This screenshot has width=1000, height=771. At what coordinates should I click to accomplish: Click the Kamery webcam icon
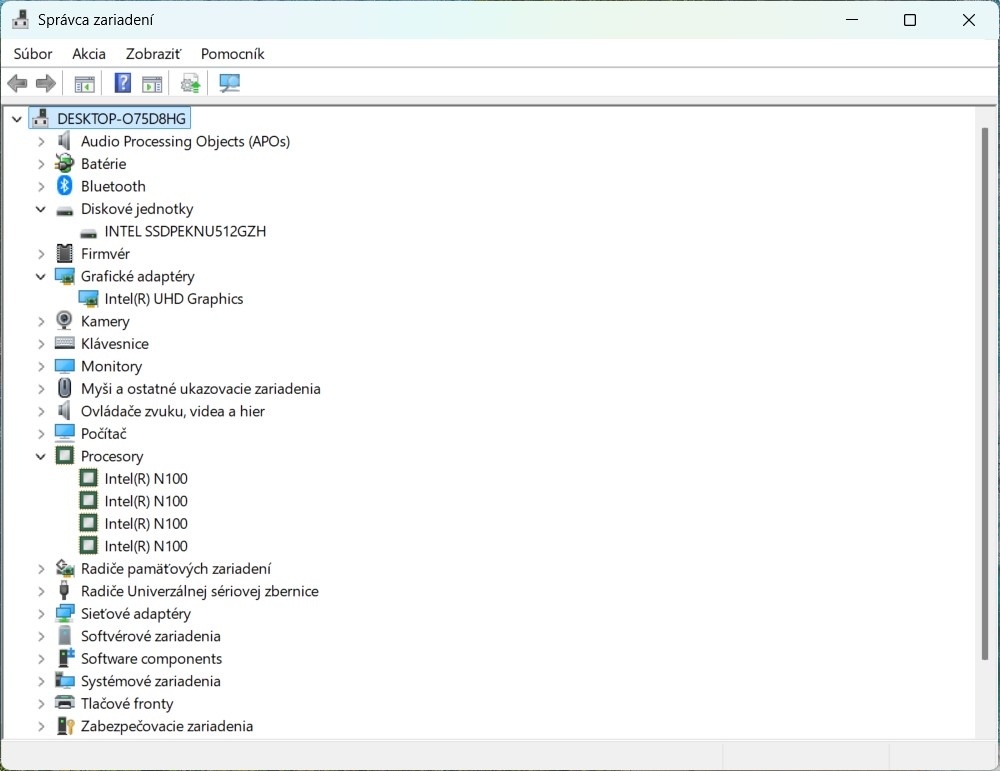tap(65, 321)
